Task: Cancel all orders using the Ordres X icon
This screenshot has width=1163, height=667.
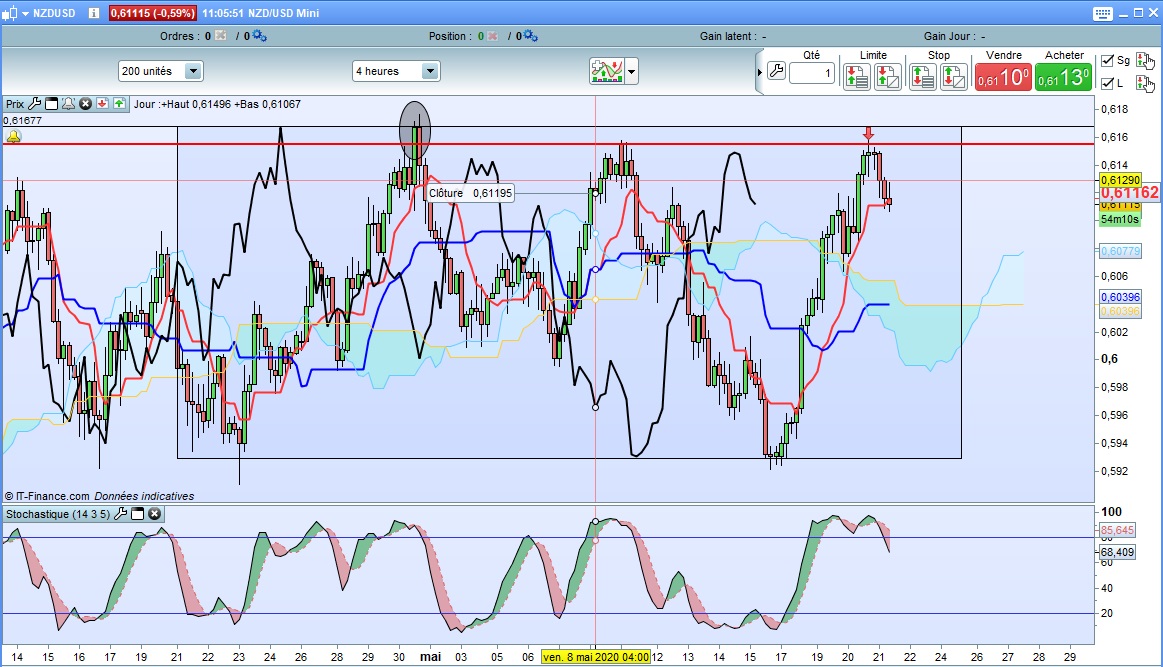Action: (x=221, y=36)
